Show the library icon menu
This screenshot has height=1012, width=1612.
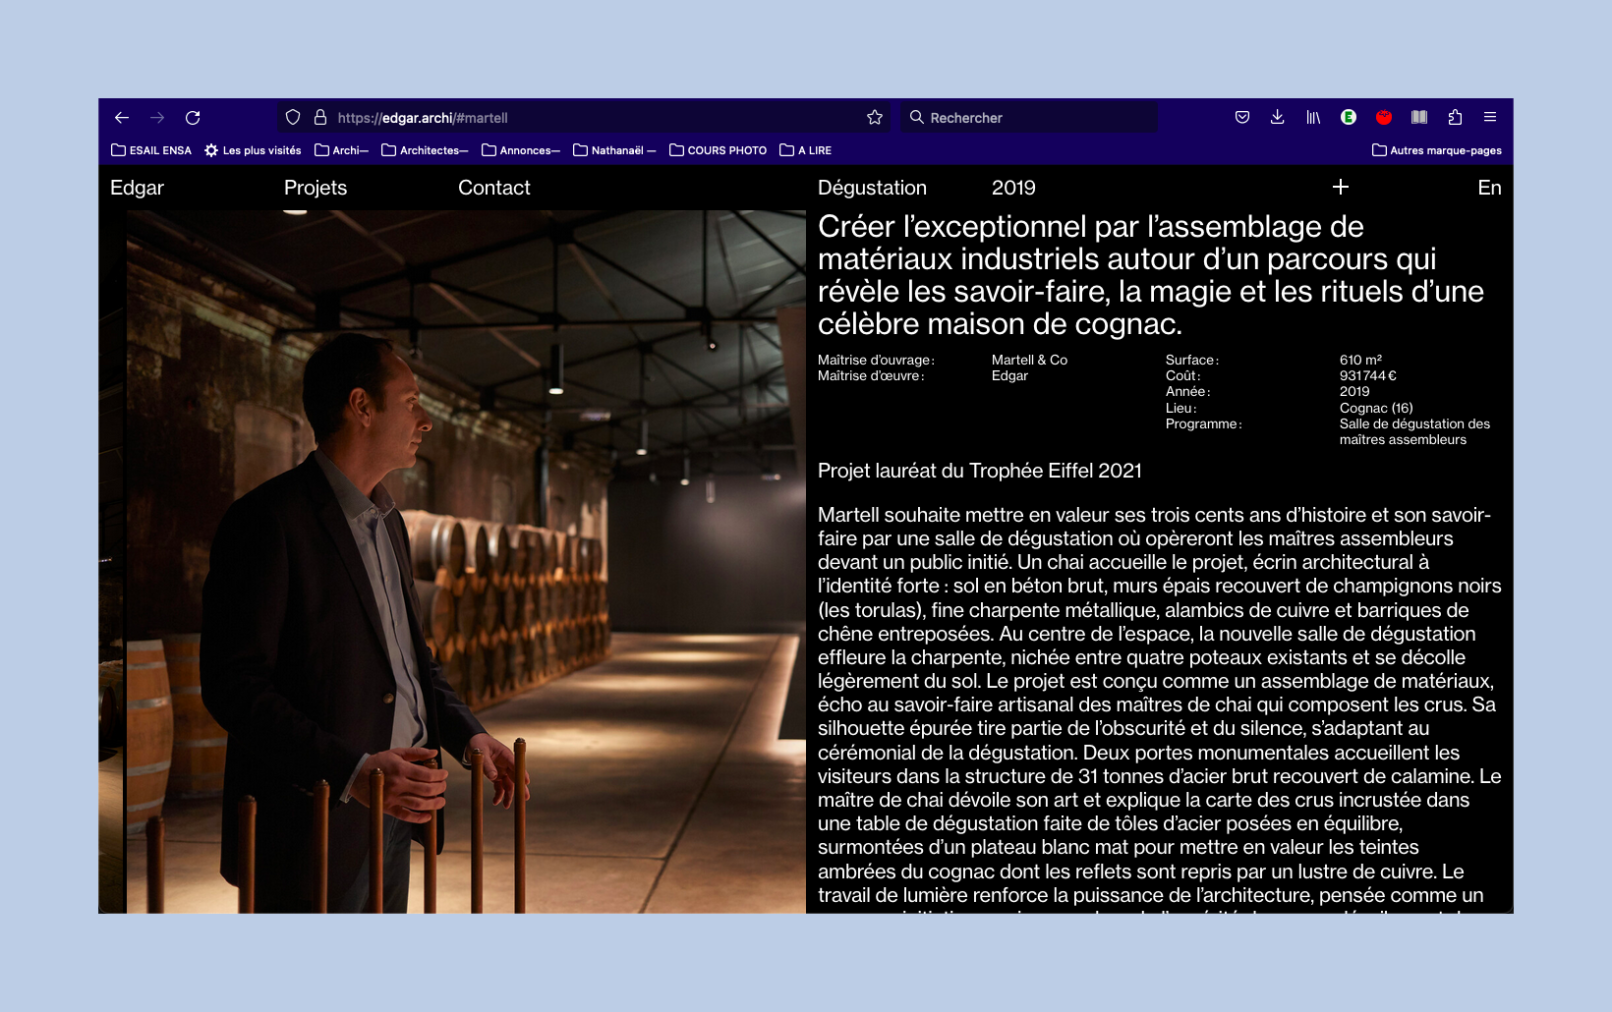pyautogui.click(x=1313, y=118)
